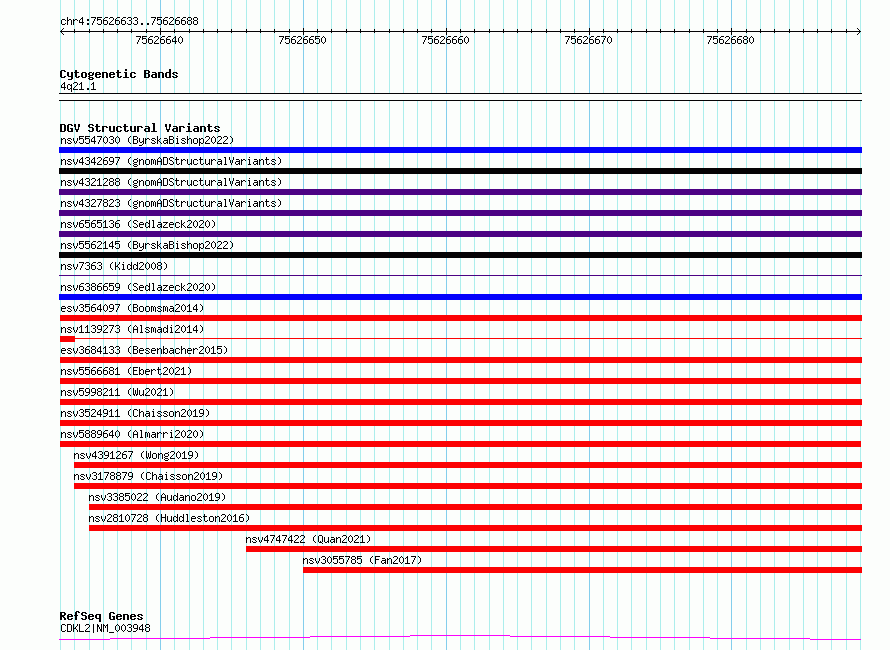Select the blue bar under nsv5547030
Image resolution: width=890 pixels, height=650 pixels.
click(460, 150)
